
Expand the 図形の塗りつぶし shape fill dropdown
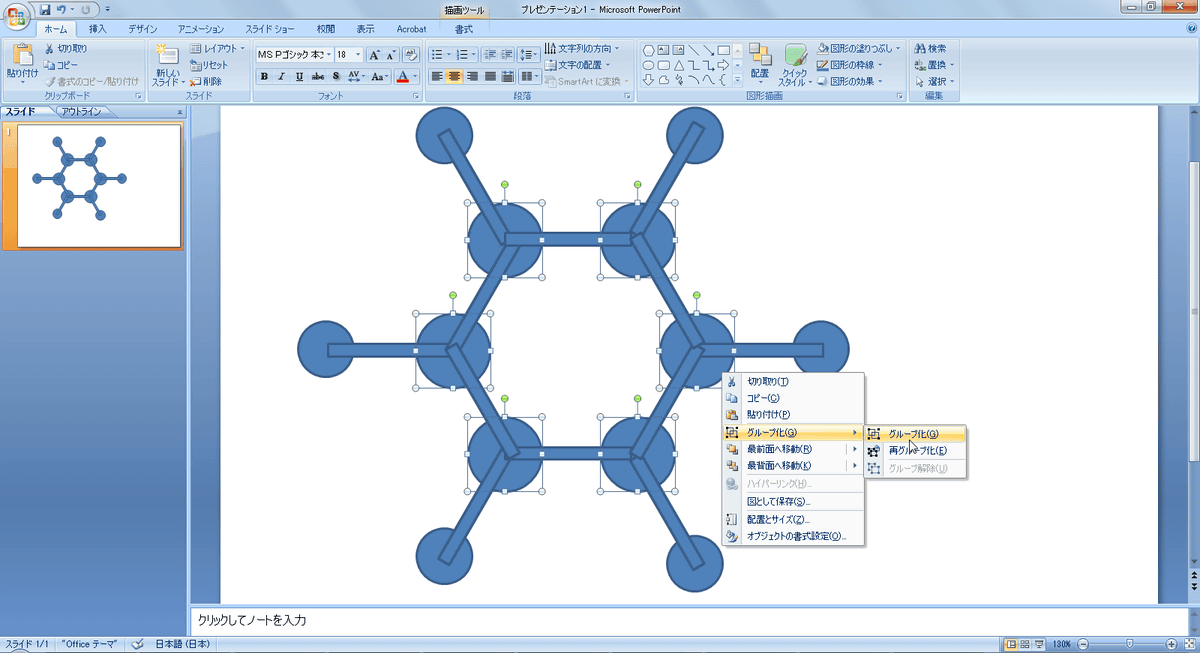898,48
